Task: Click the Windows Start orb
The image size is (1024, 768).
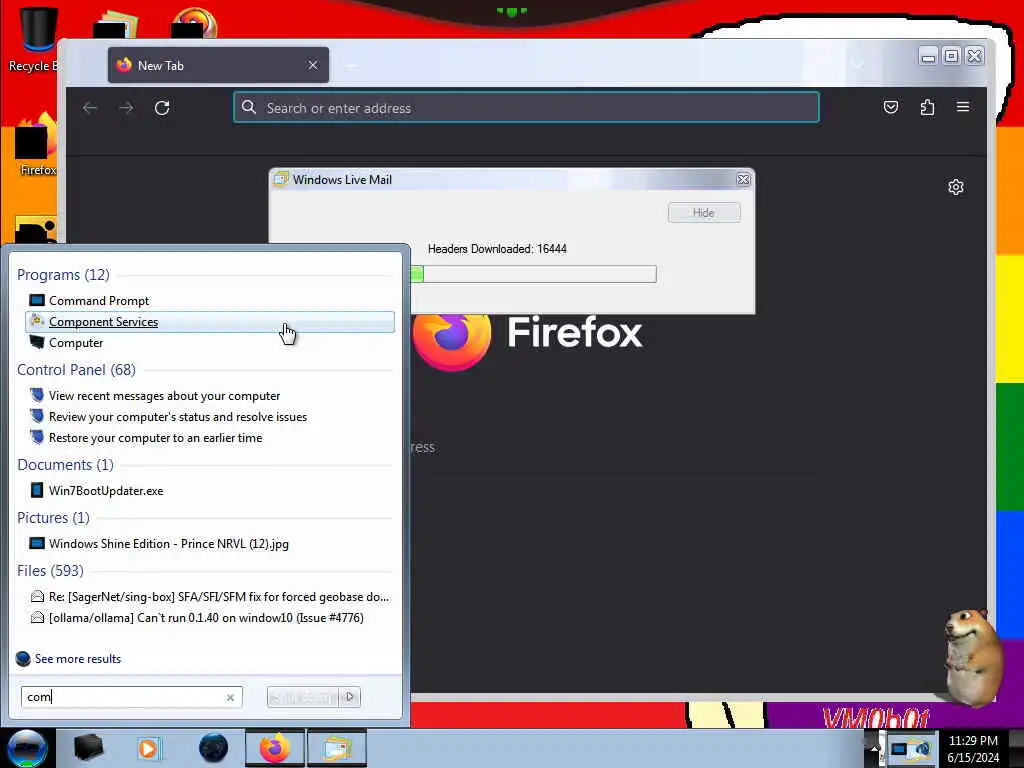Action: point(27,748)
